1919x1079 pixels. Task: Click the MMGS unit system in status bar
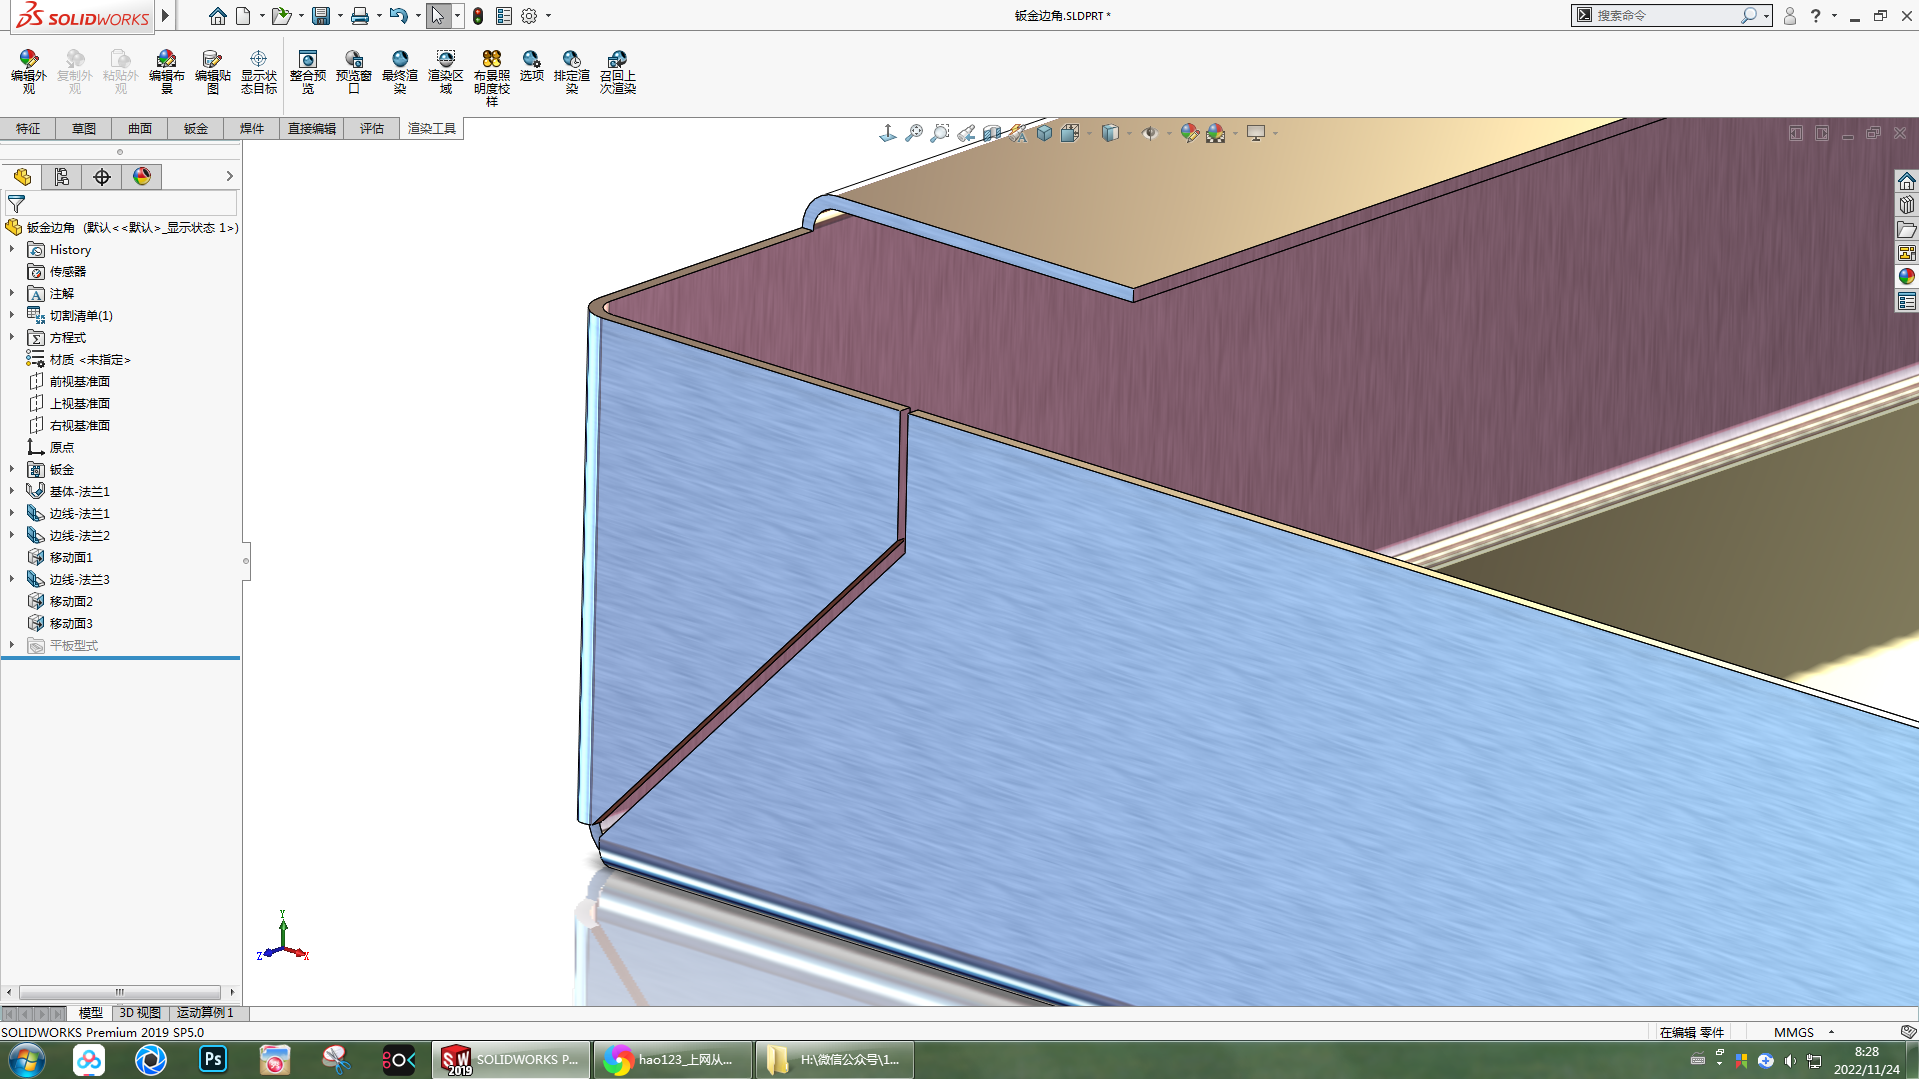(x=1794, y=1032)
